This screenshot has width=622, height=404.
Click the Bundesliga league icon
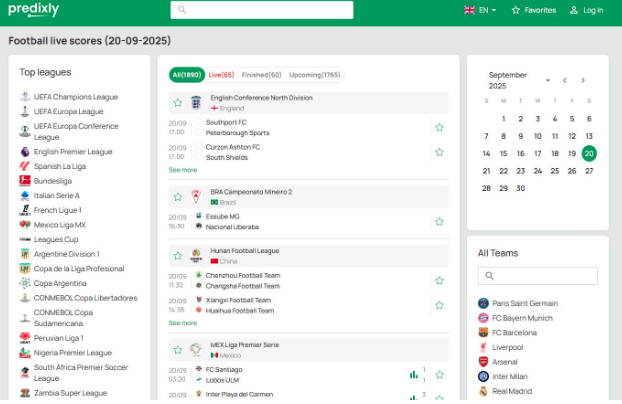(25, 181)
